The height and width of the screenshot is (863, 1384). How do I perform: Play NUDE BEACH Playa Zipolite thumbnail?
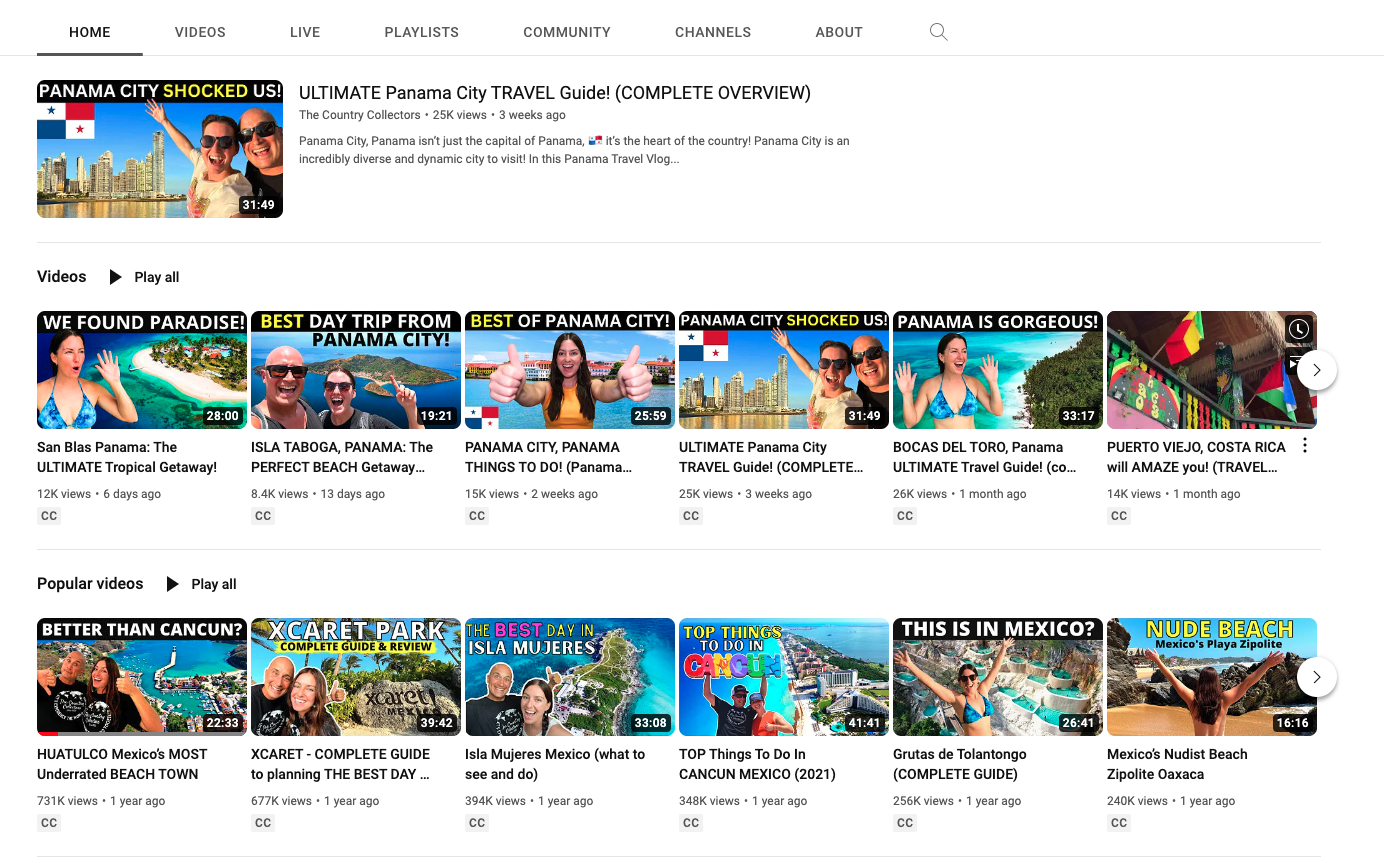(1212, 677)
